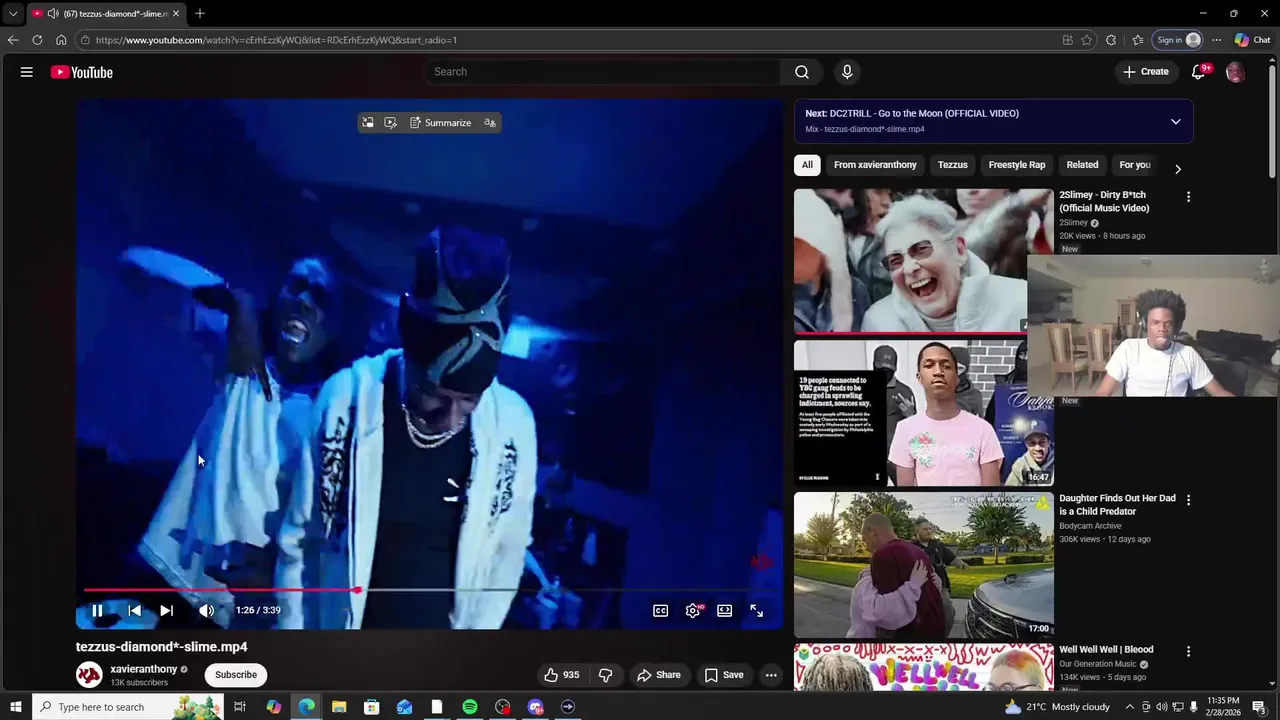Open xavieranthony channel avatar
The width and height of the screenshot is (1280, 720).
(x=89, y=675)
